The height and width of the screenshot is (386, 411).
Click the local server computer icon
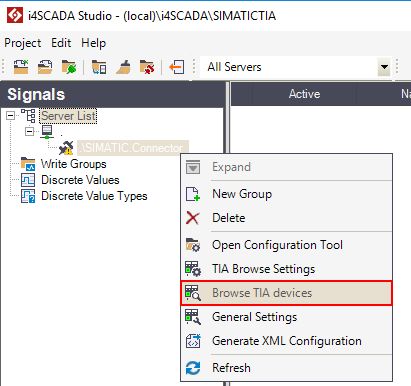[47, 132]
